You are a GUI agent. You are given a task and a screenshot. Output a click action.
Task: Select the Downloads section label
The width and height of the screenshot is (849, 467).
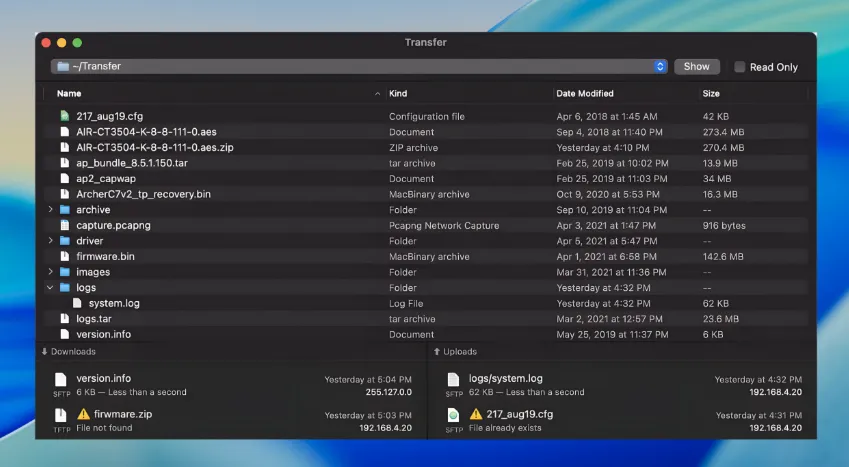click(x=73, y=352)
